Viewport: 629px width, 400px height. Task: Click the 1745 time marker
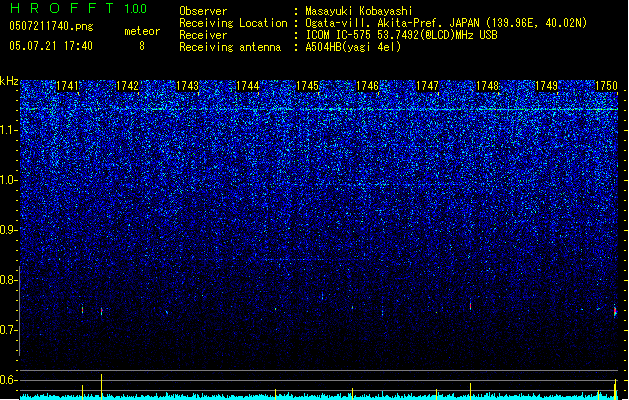pyautogui.click(x=307, y=86)
